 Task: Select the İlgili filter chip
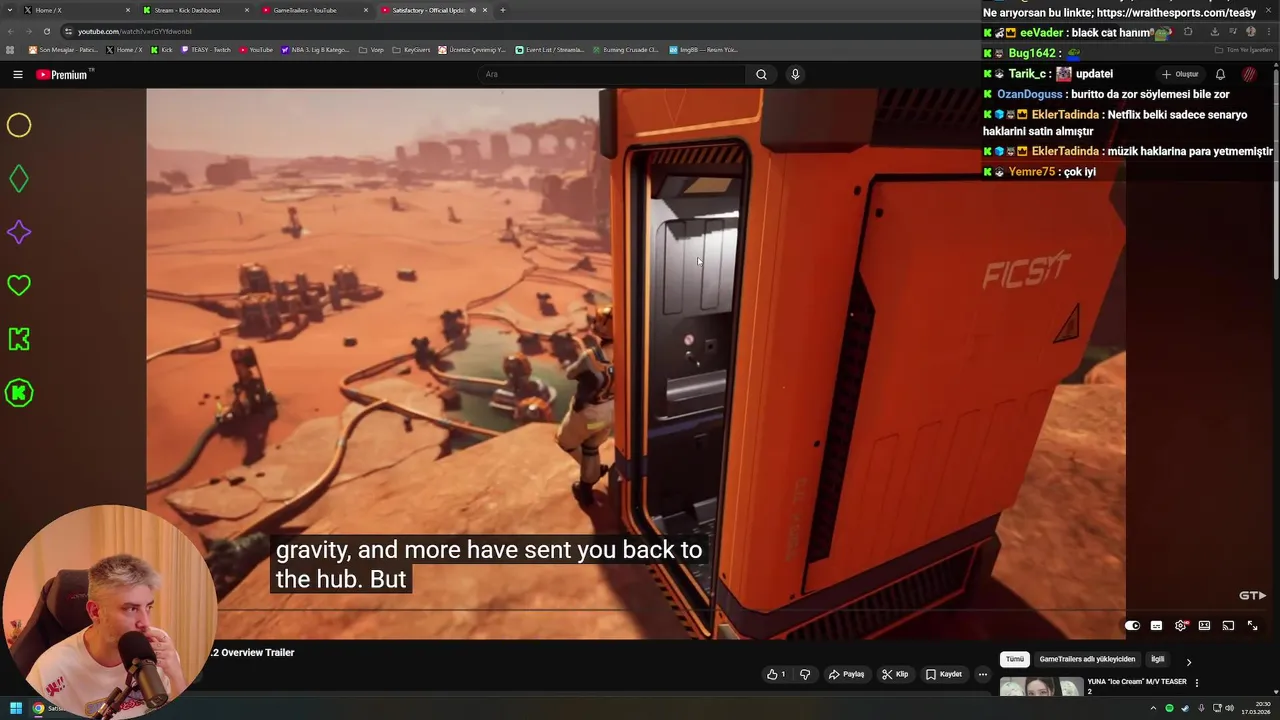coord(1157,660)
